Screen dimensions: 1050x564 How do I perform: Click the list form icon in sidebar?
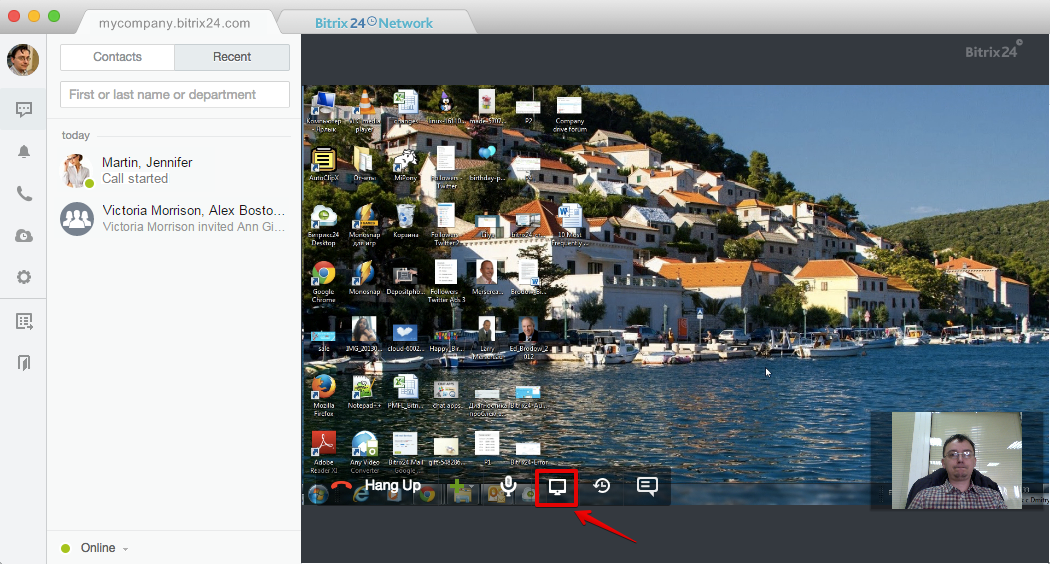(x=23, y=322)
